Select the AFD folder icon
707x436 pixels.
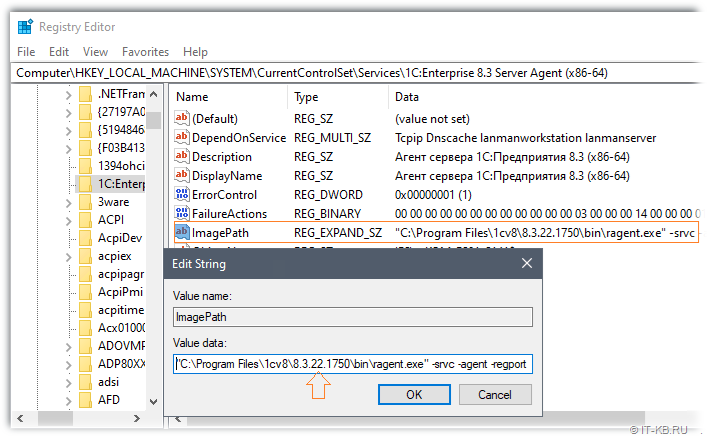[85, 400]
